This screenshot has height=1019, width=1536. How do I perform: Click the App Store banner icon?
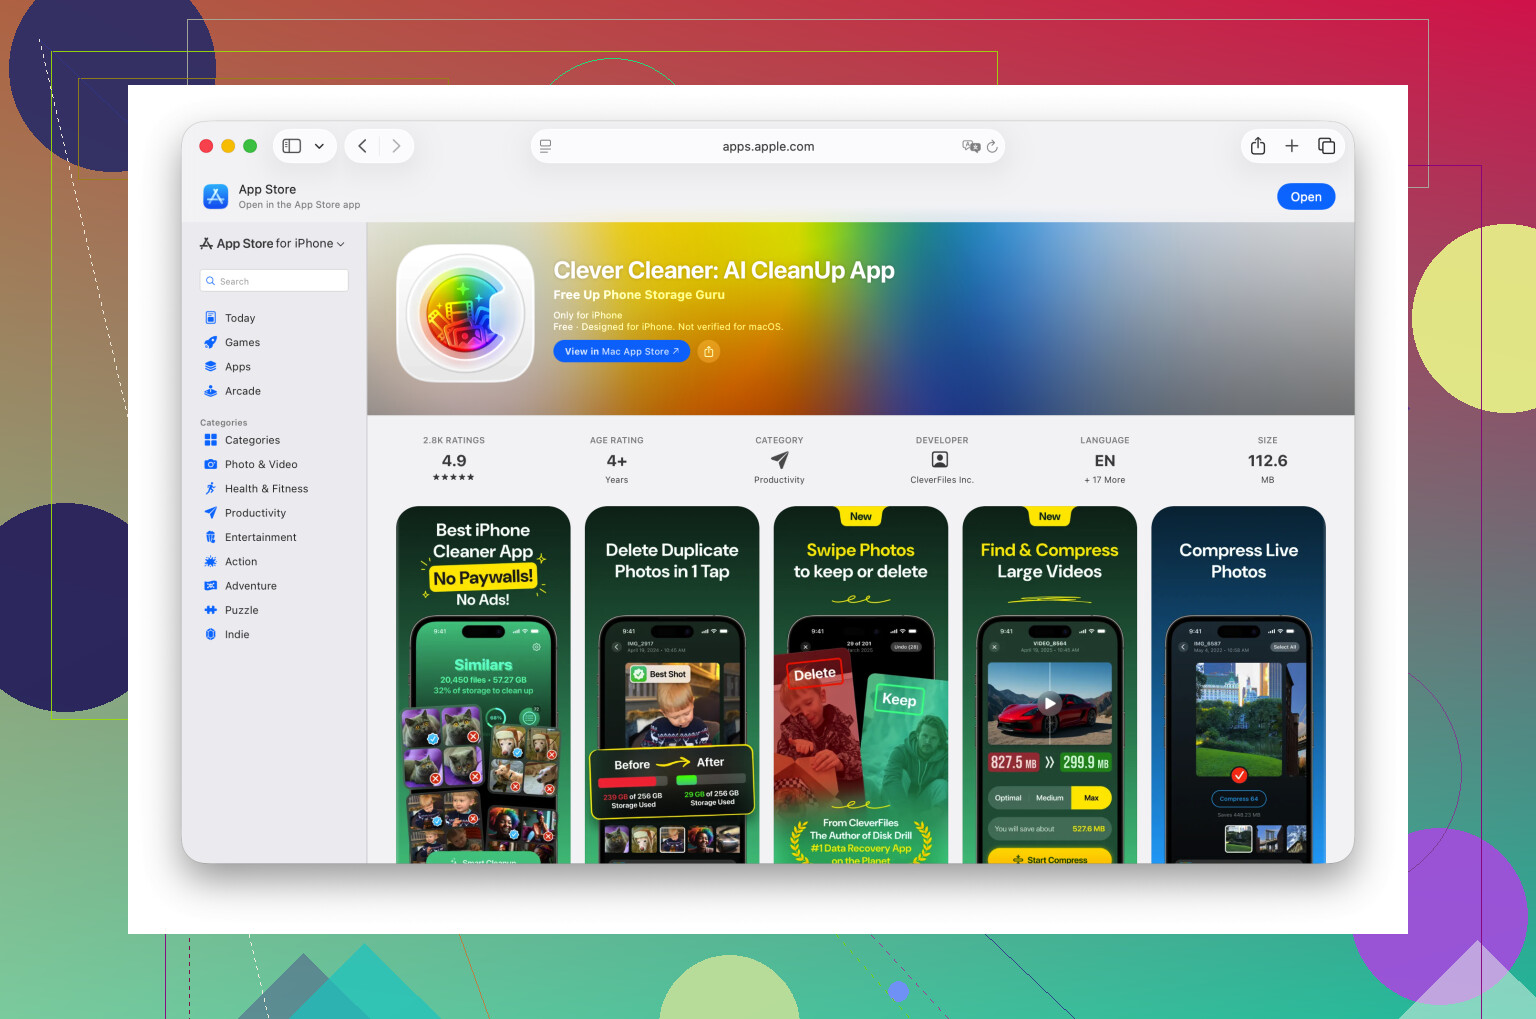(x=216, y=196)
